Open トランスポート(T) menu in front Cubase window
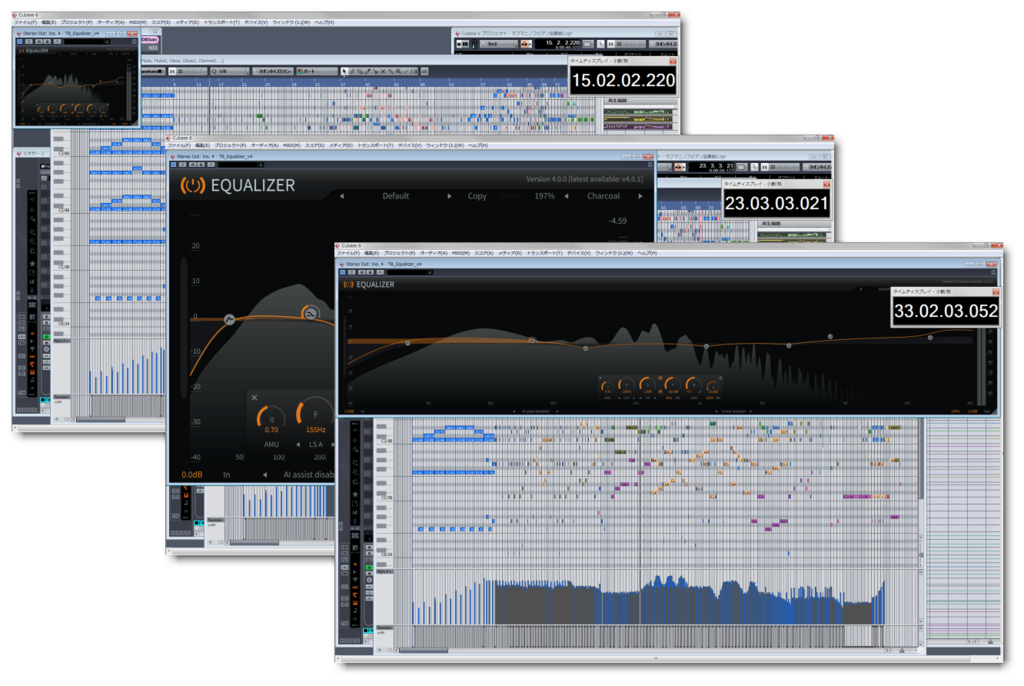 (x=544, y=253)
